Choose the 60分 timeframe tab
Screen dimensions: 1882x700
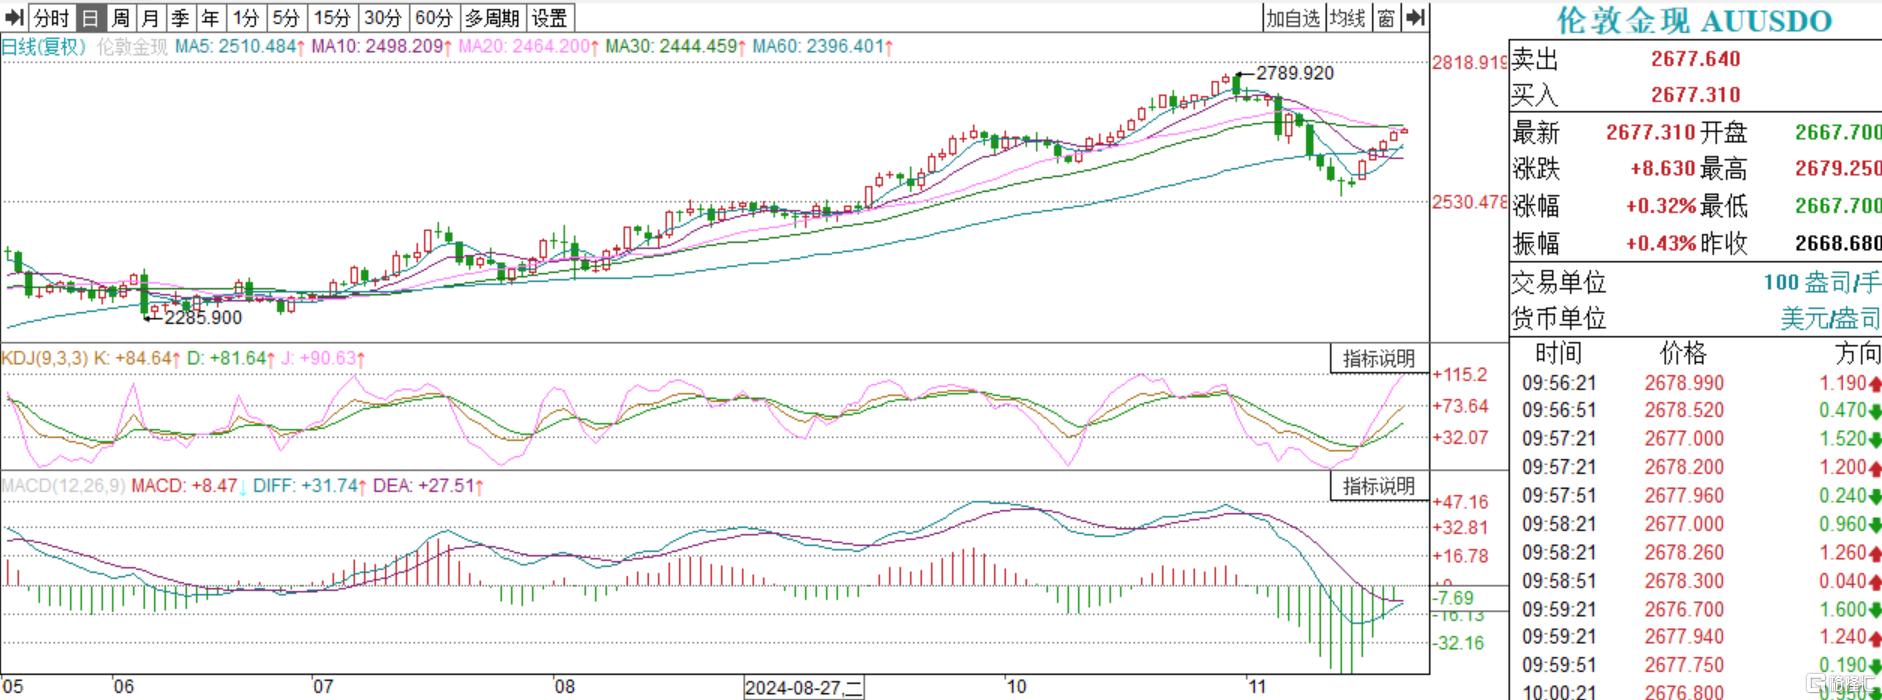click(434, 18)
